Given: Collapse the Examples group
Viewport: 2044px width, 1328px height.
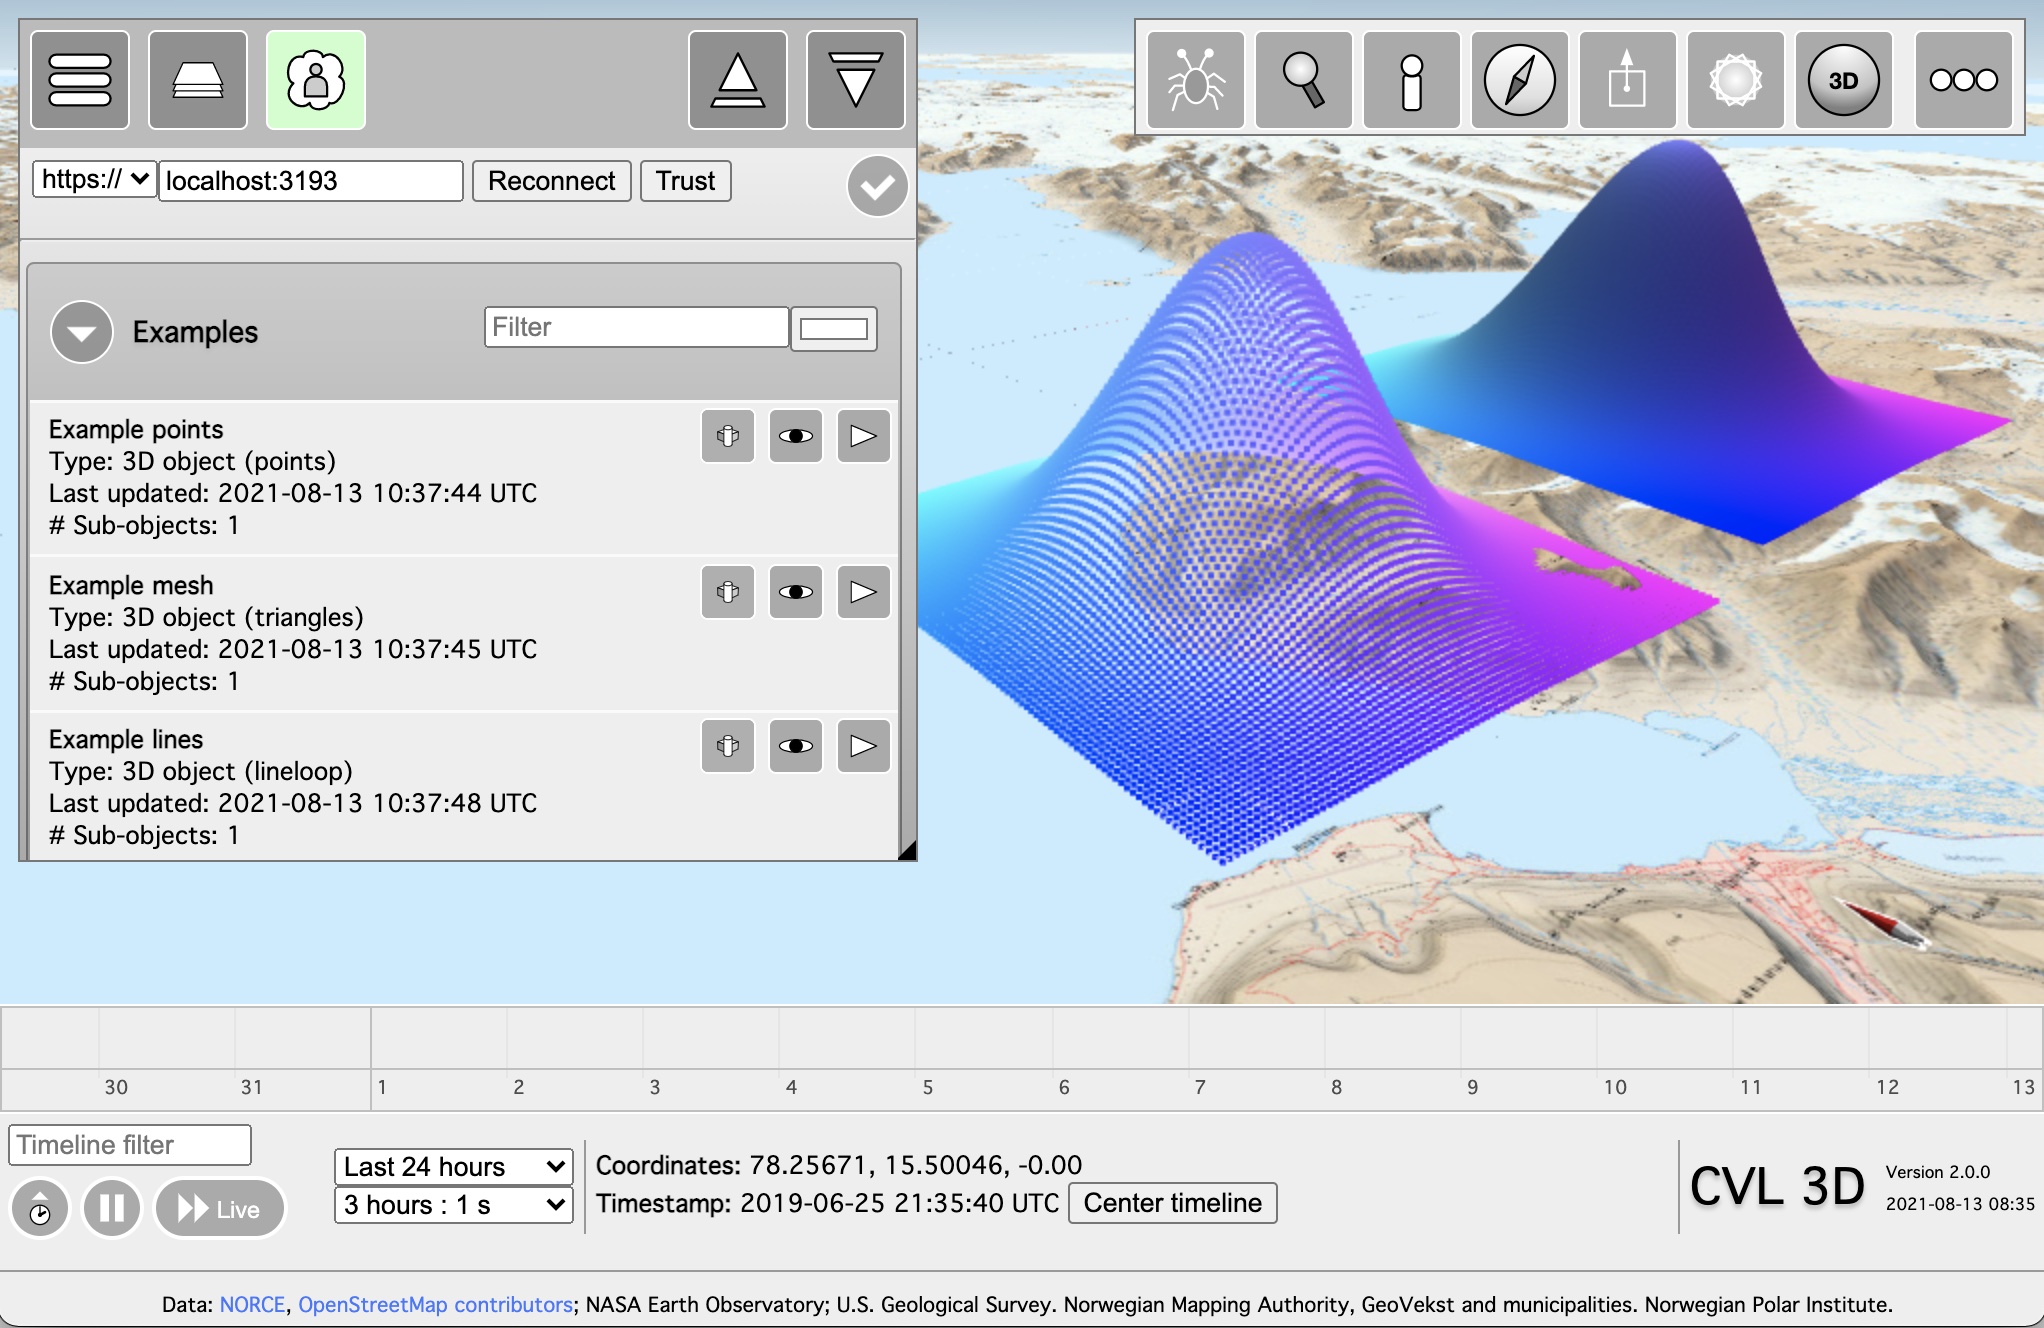Looking at the screenshot, I should pos(82,332).
